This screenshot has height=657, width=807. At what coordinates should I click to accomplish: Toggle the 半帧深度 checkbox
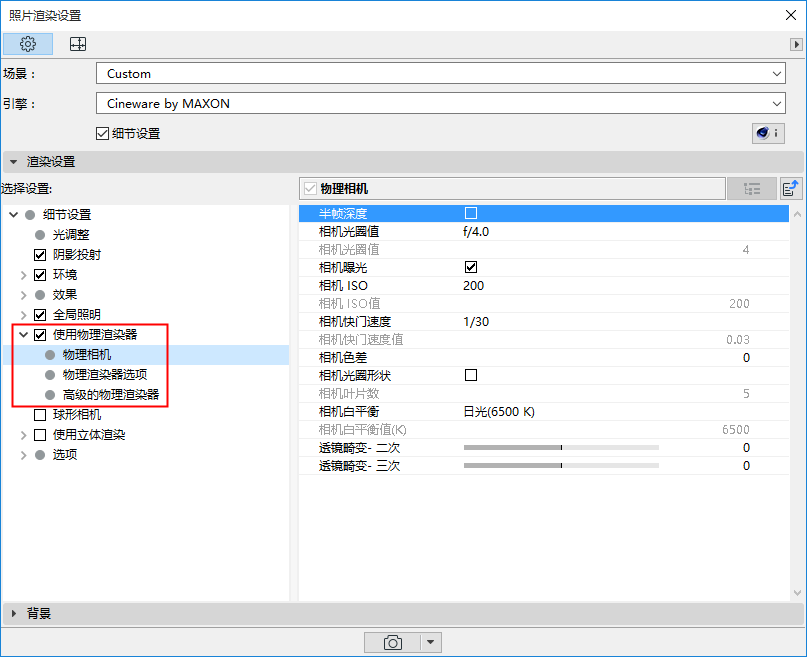(x=471, y=213)
